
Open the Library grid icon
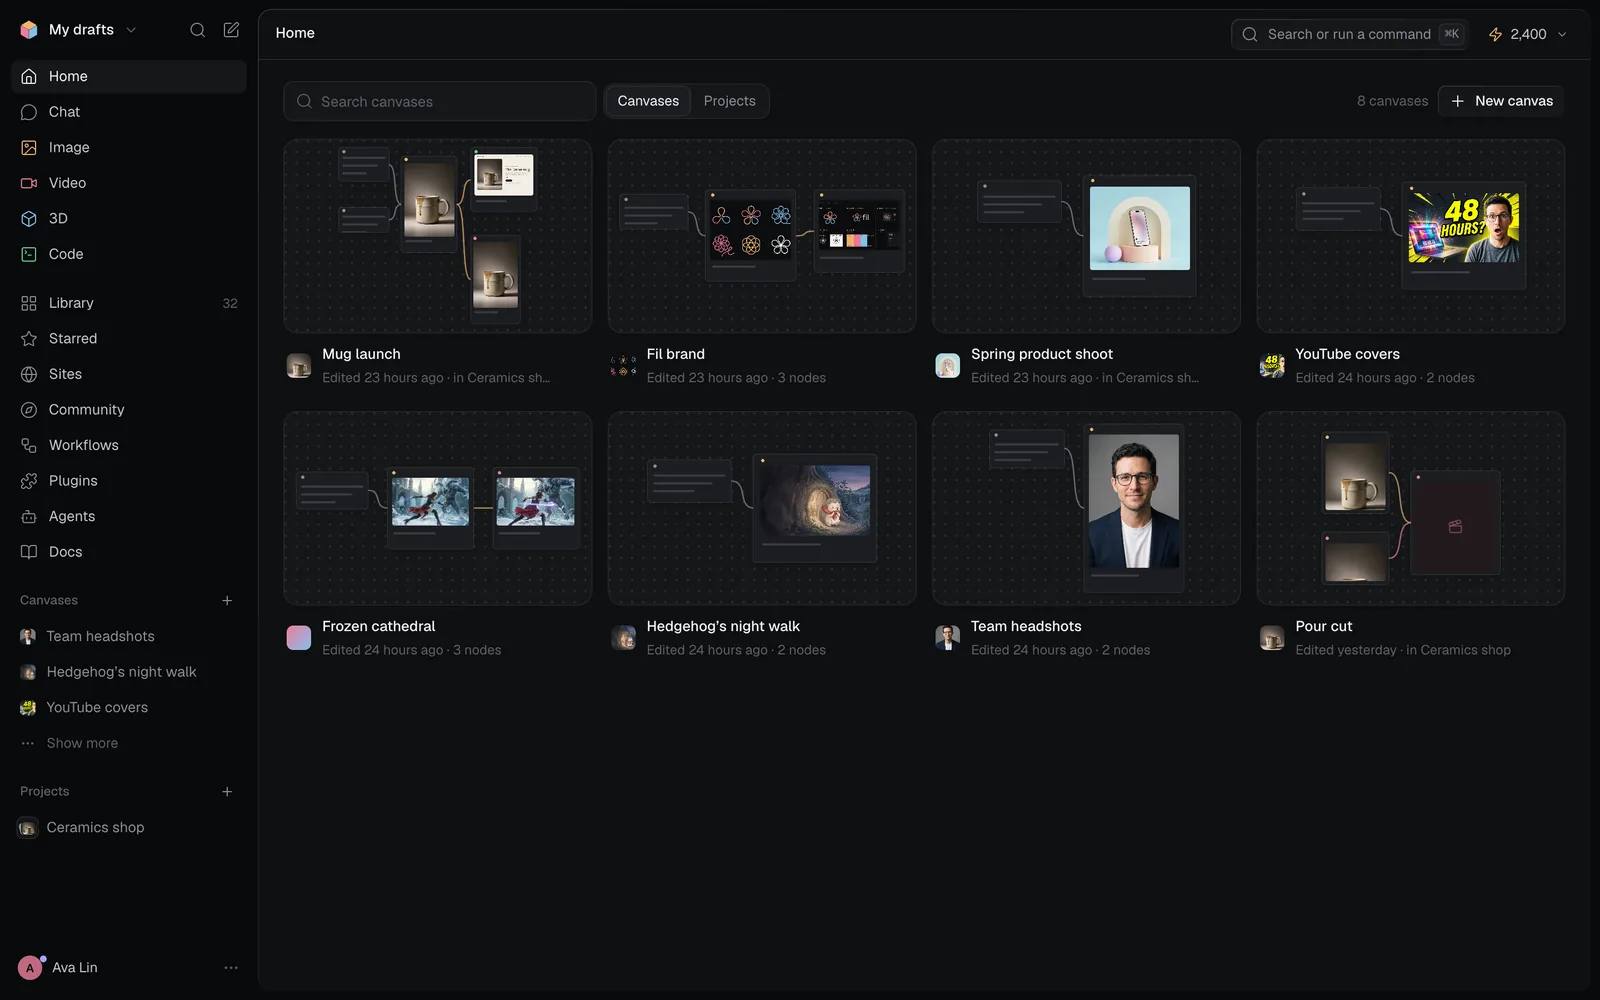(x=29, y=303)
